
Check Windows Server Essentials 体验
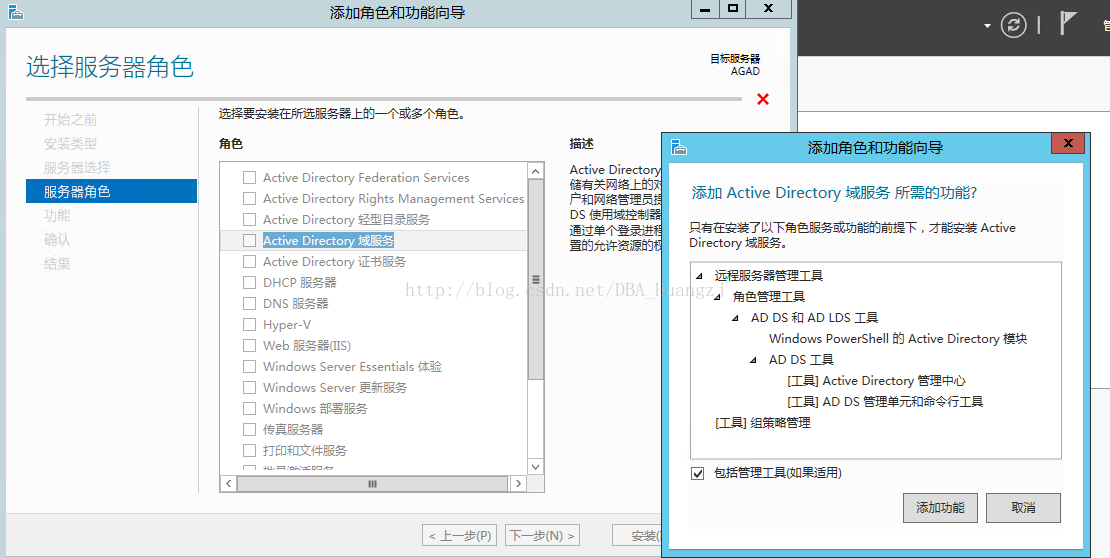(x=249, y=366)
